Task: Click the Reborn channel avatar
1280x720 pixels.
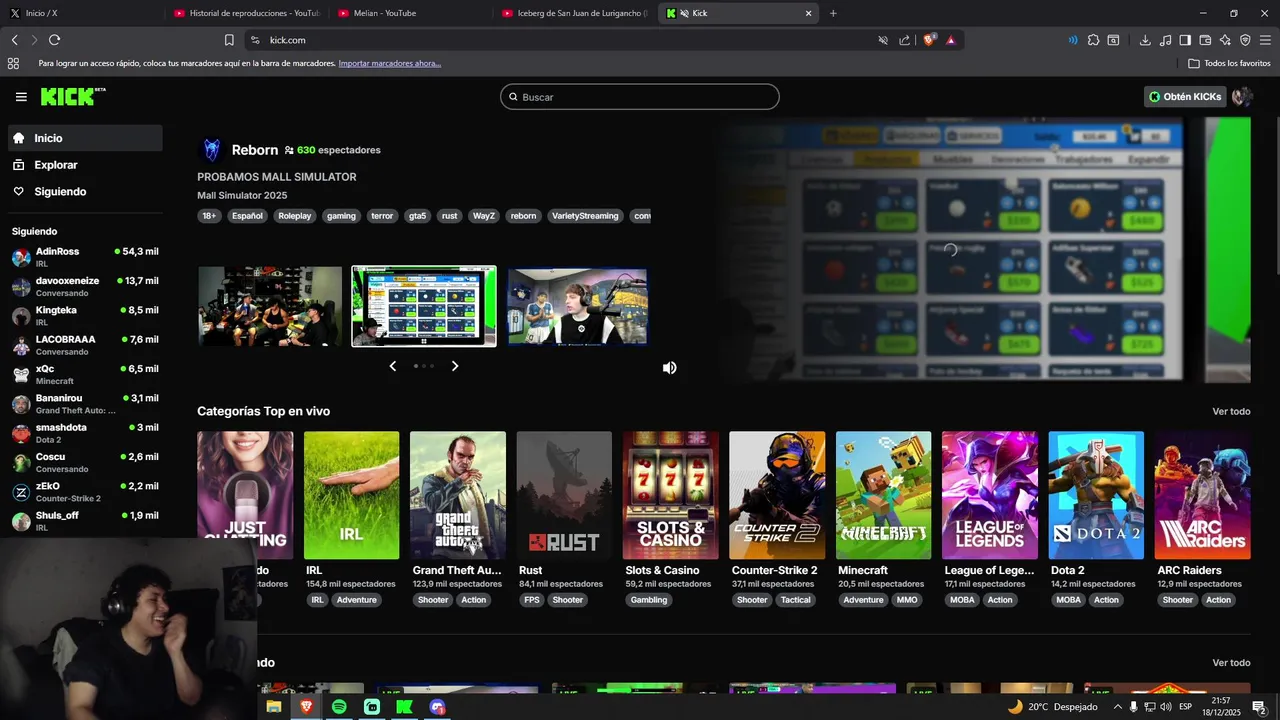Action: (211, 150)
